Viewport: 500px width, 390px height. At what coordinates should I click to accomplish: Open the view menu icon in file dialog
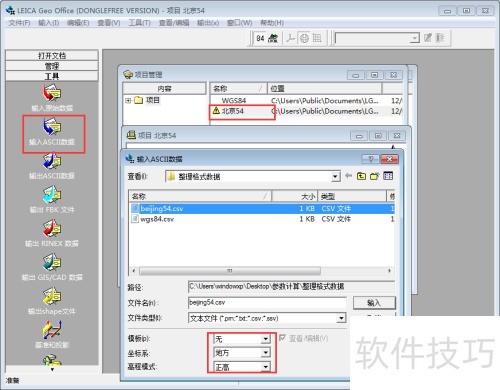pos(388,176)
